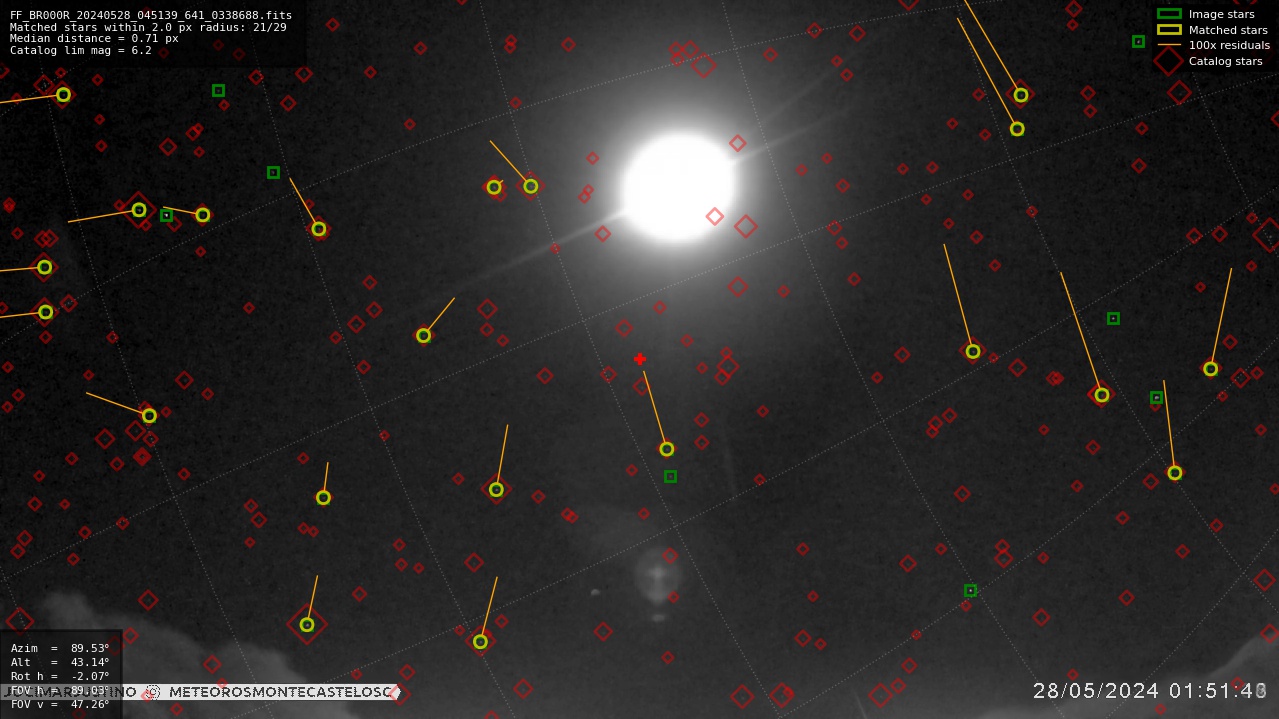
Task: Click the '100x residuals' legend label
Action: pyautogui.click(x=1229, y=45)
